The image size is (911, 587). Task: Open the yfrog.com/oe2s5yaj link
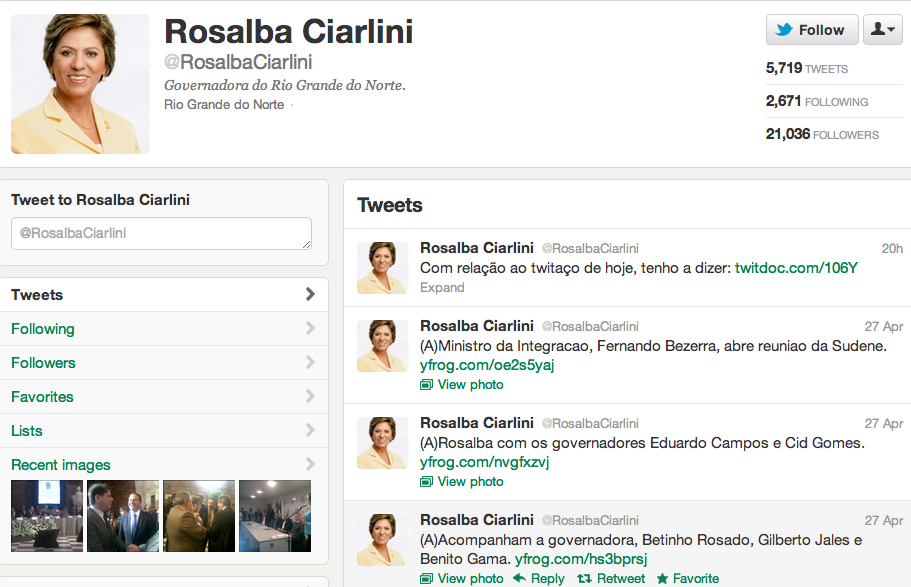pyautogui.click(x=487, y=365)
